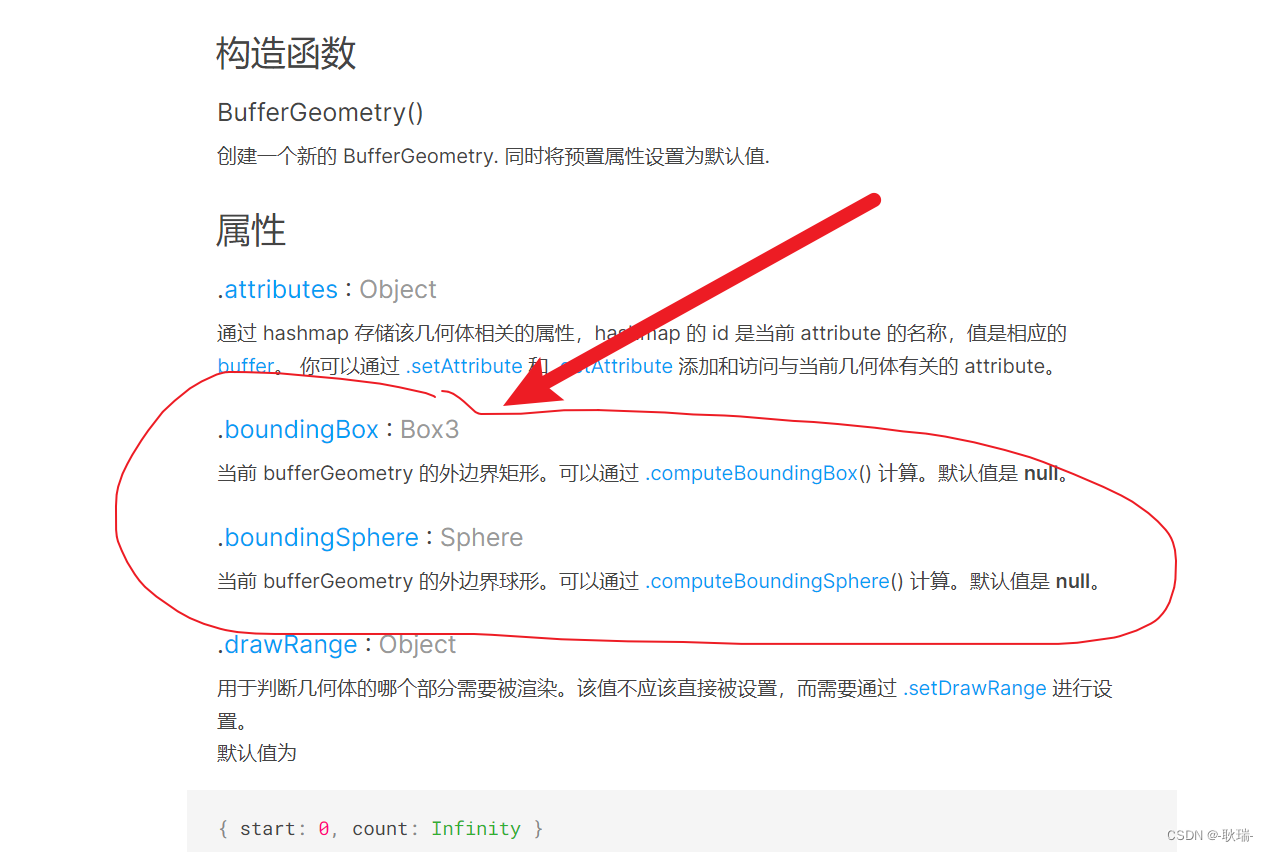Image resolution: width=1268 pixels, height=852 pixels.
Task: Open the .computeBoundingSphere method link
Action: click(768, 581)
